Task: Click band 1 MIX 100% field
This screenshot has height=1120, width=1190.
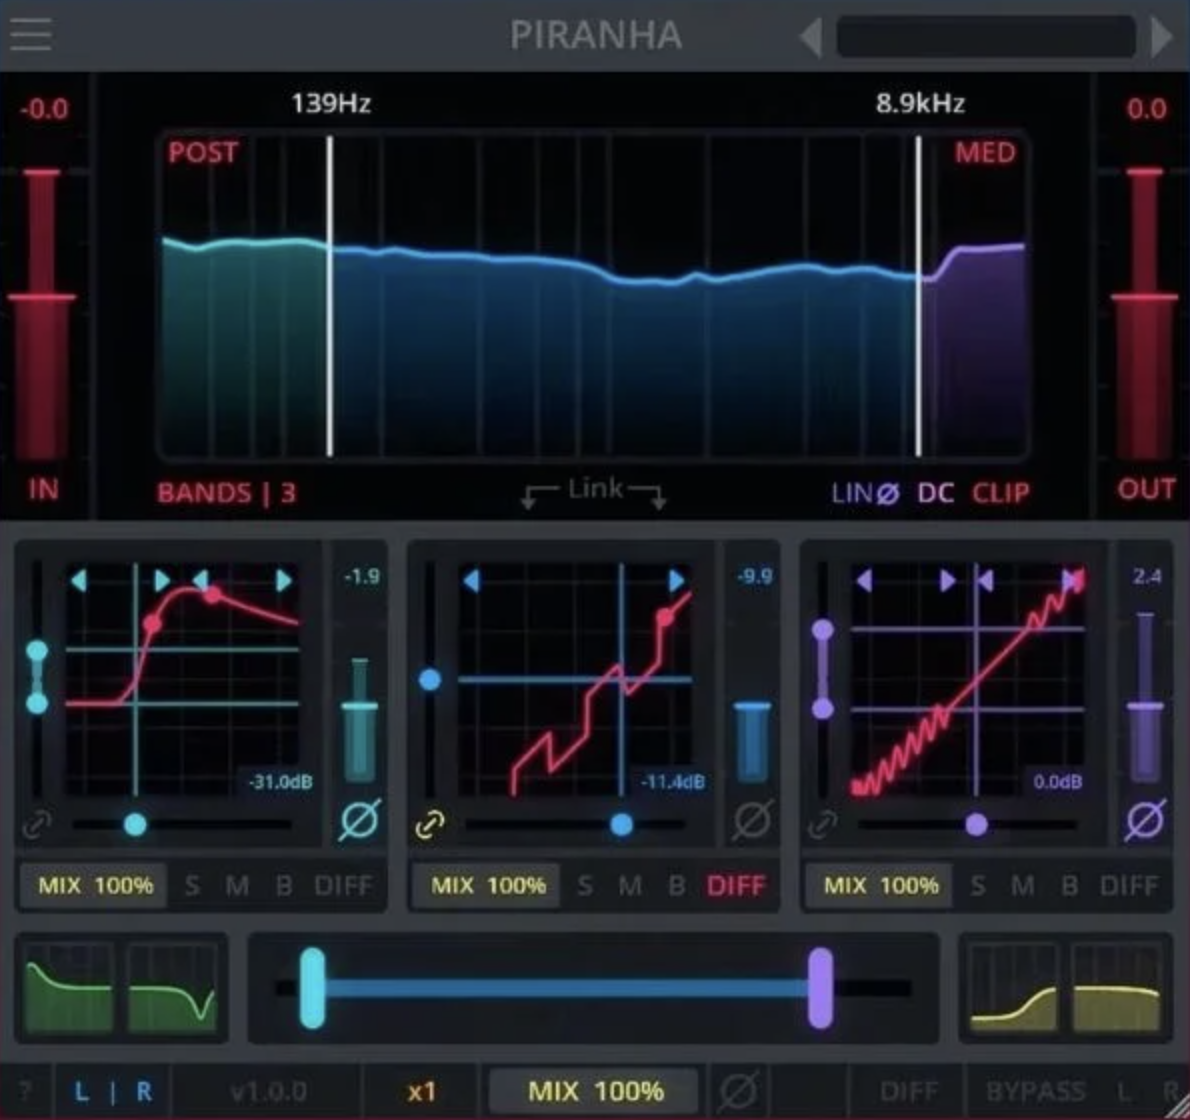Action: [x=94, y=886]
